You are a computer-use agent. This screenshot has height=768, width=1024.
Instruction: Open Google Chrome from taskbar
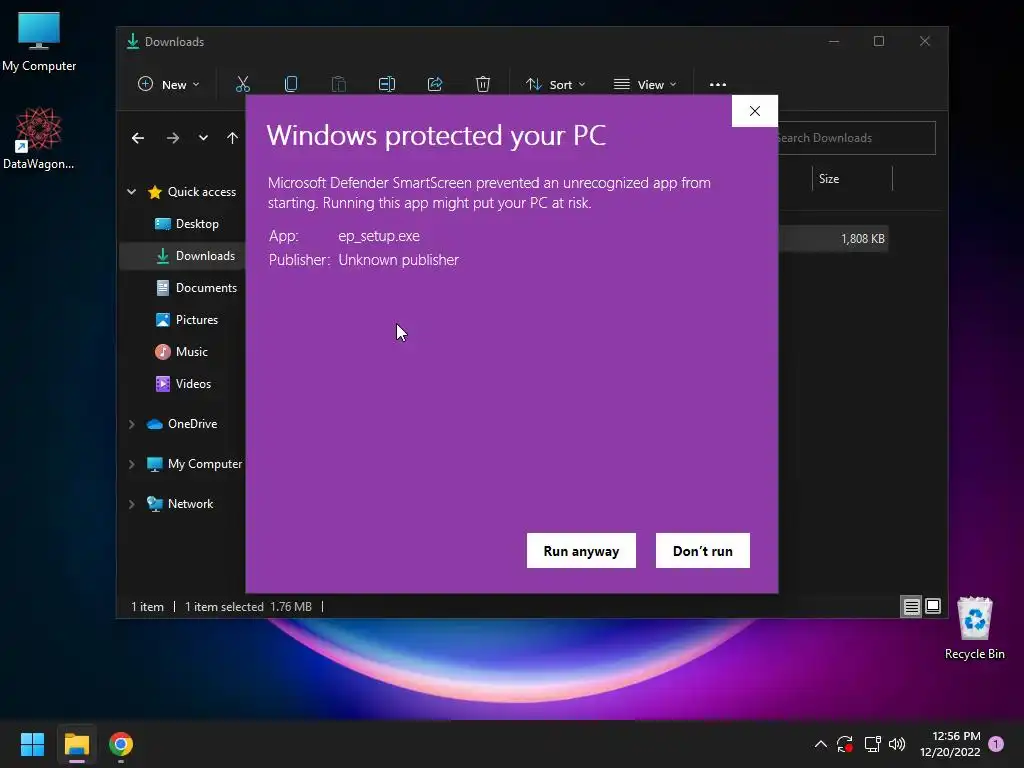pos(121,744)
